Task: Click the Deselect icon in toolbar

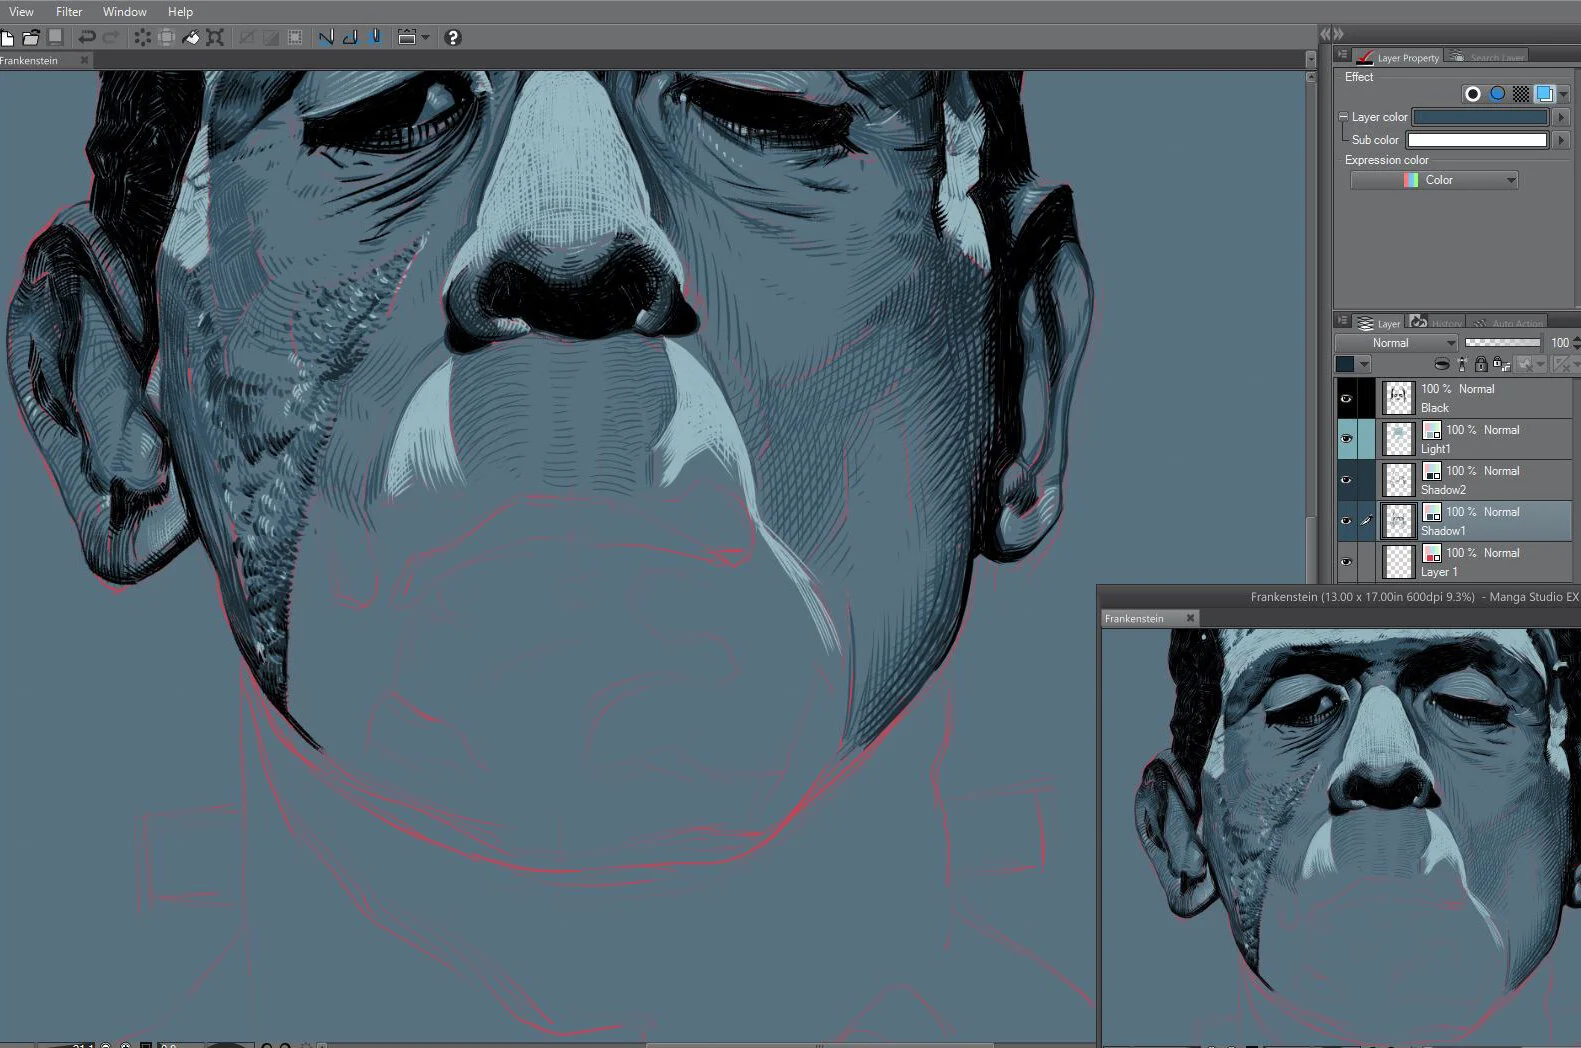Action: tap(247, 38)
